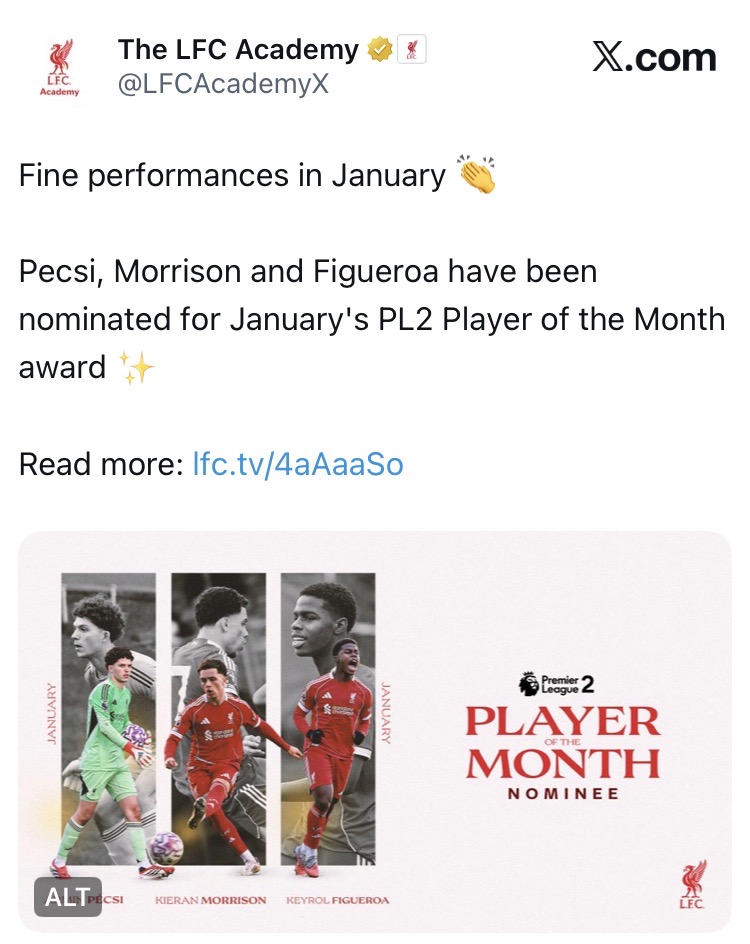Click the "NOMINEE" text in the graphic
750x944 pixels.
tap(563, 794)
